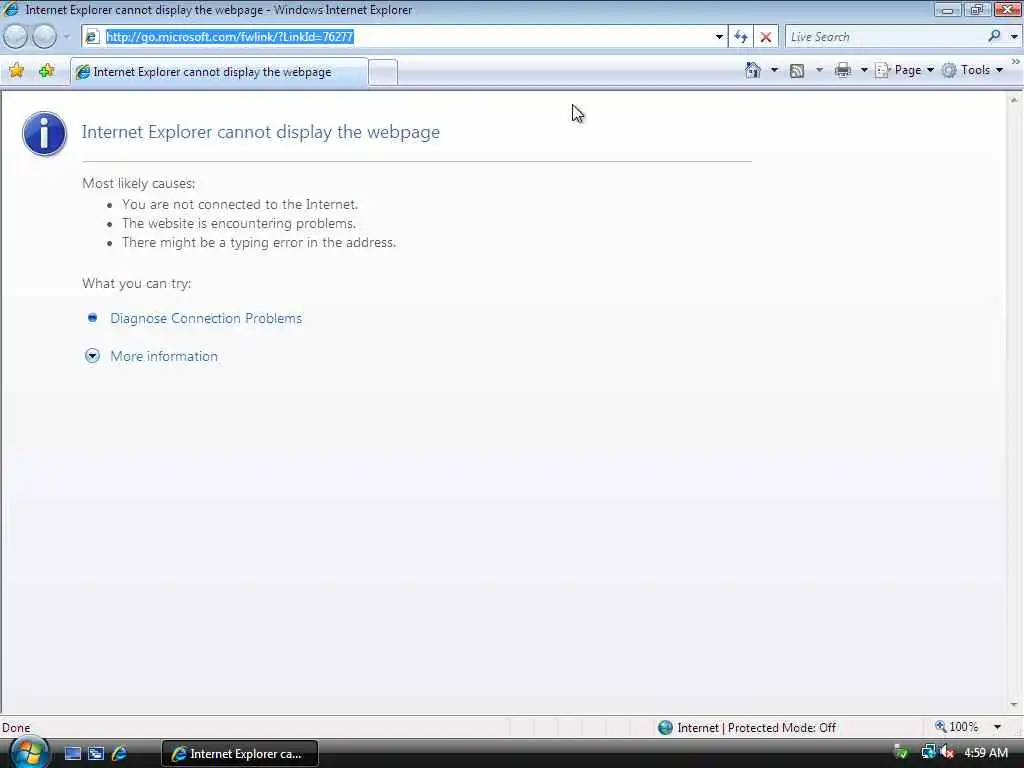Click 'You are not connected to the Internet.'
1024x768 pixels.
point(240,204)
